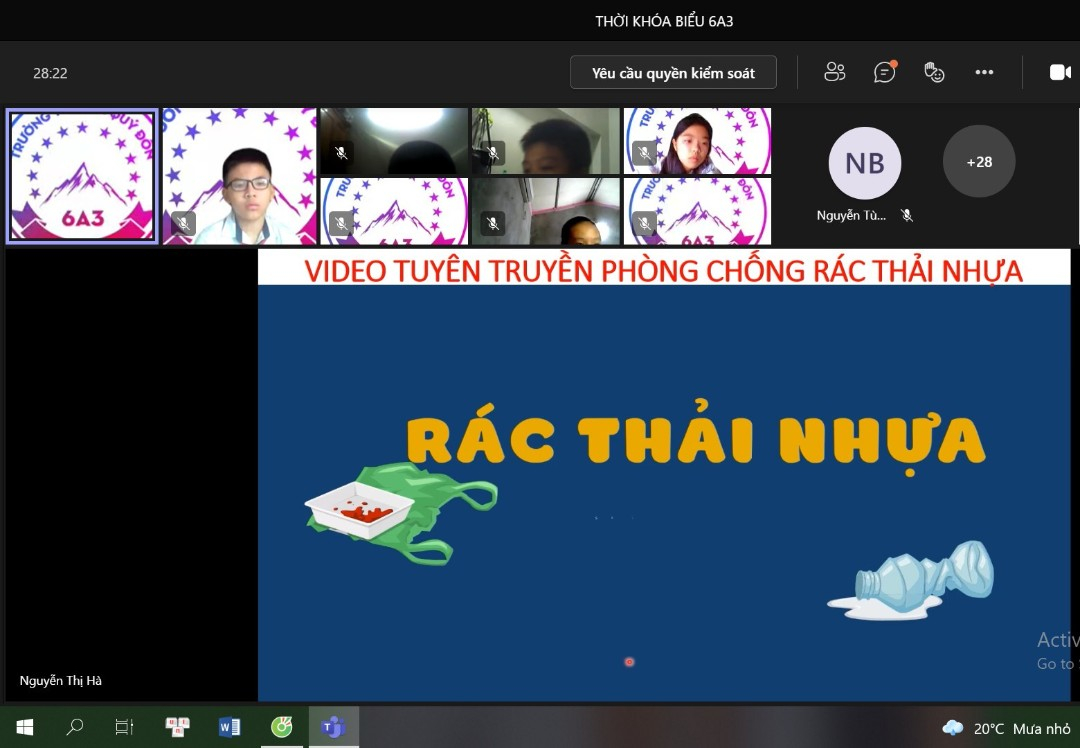The width and height of the screenshot is (1080, 748).
Task: Click the Microsoft Teams taskbar icon
Action: (x=333, y=727)
